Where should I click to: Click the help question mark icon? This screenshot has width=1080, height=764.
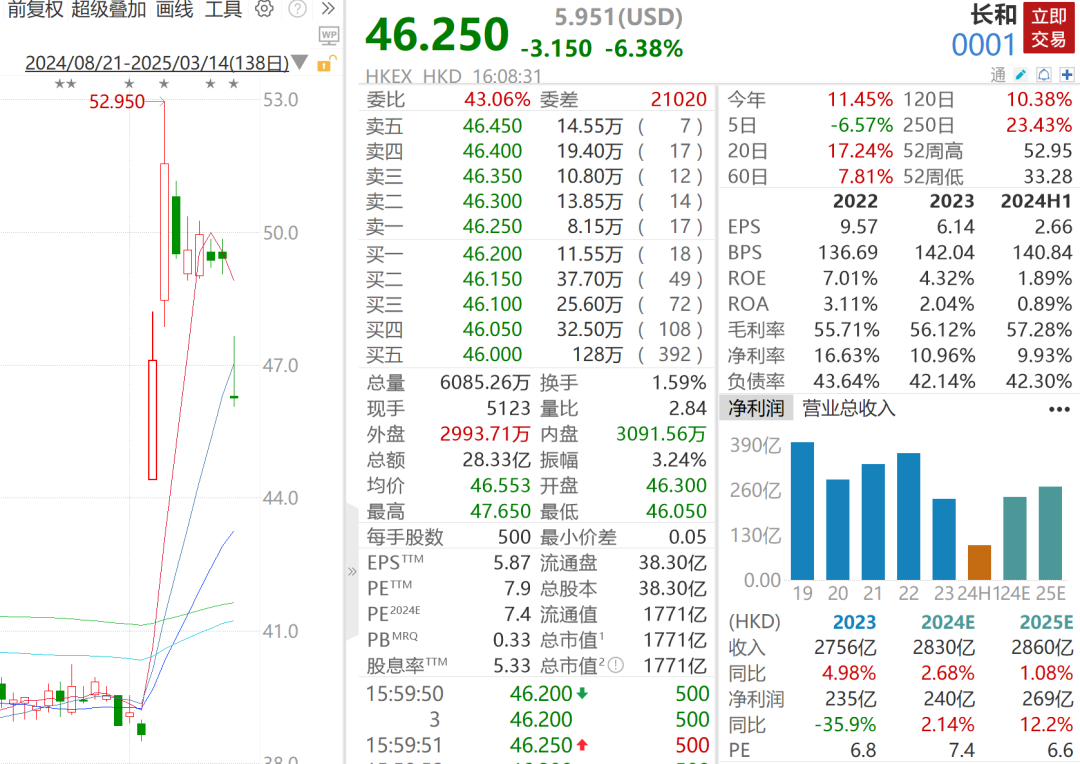pyautogui.click(x=297, y=10)
